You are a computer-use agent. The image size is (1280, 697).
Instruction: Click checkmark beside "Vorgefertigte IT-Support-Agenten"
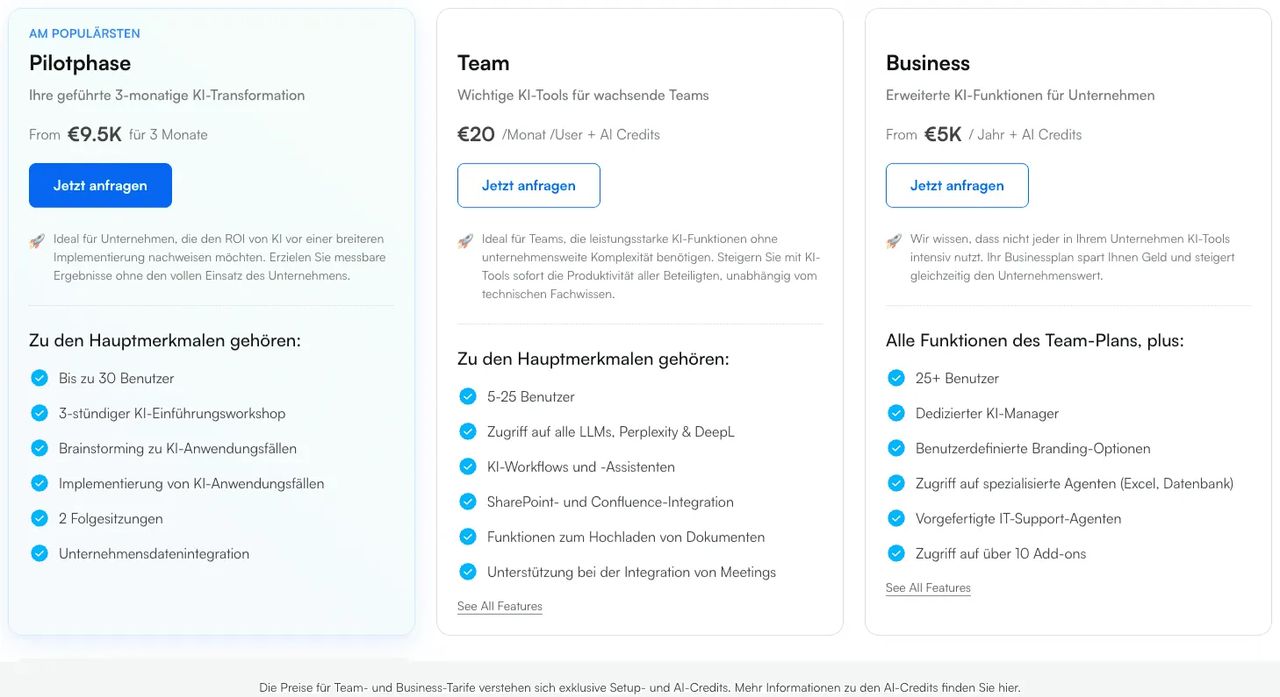896,518
